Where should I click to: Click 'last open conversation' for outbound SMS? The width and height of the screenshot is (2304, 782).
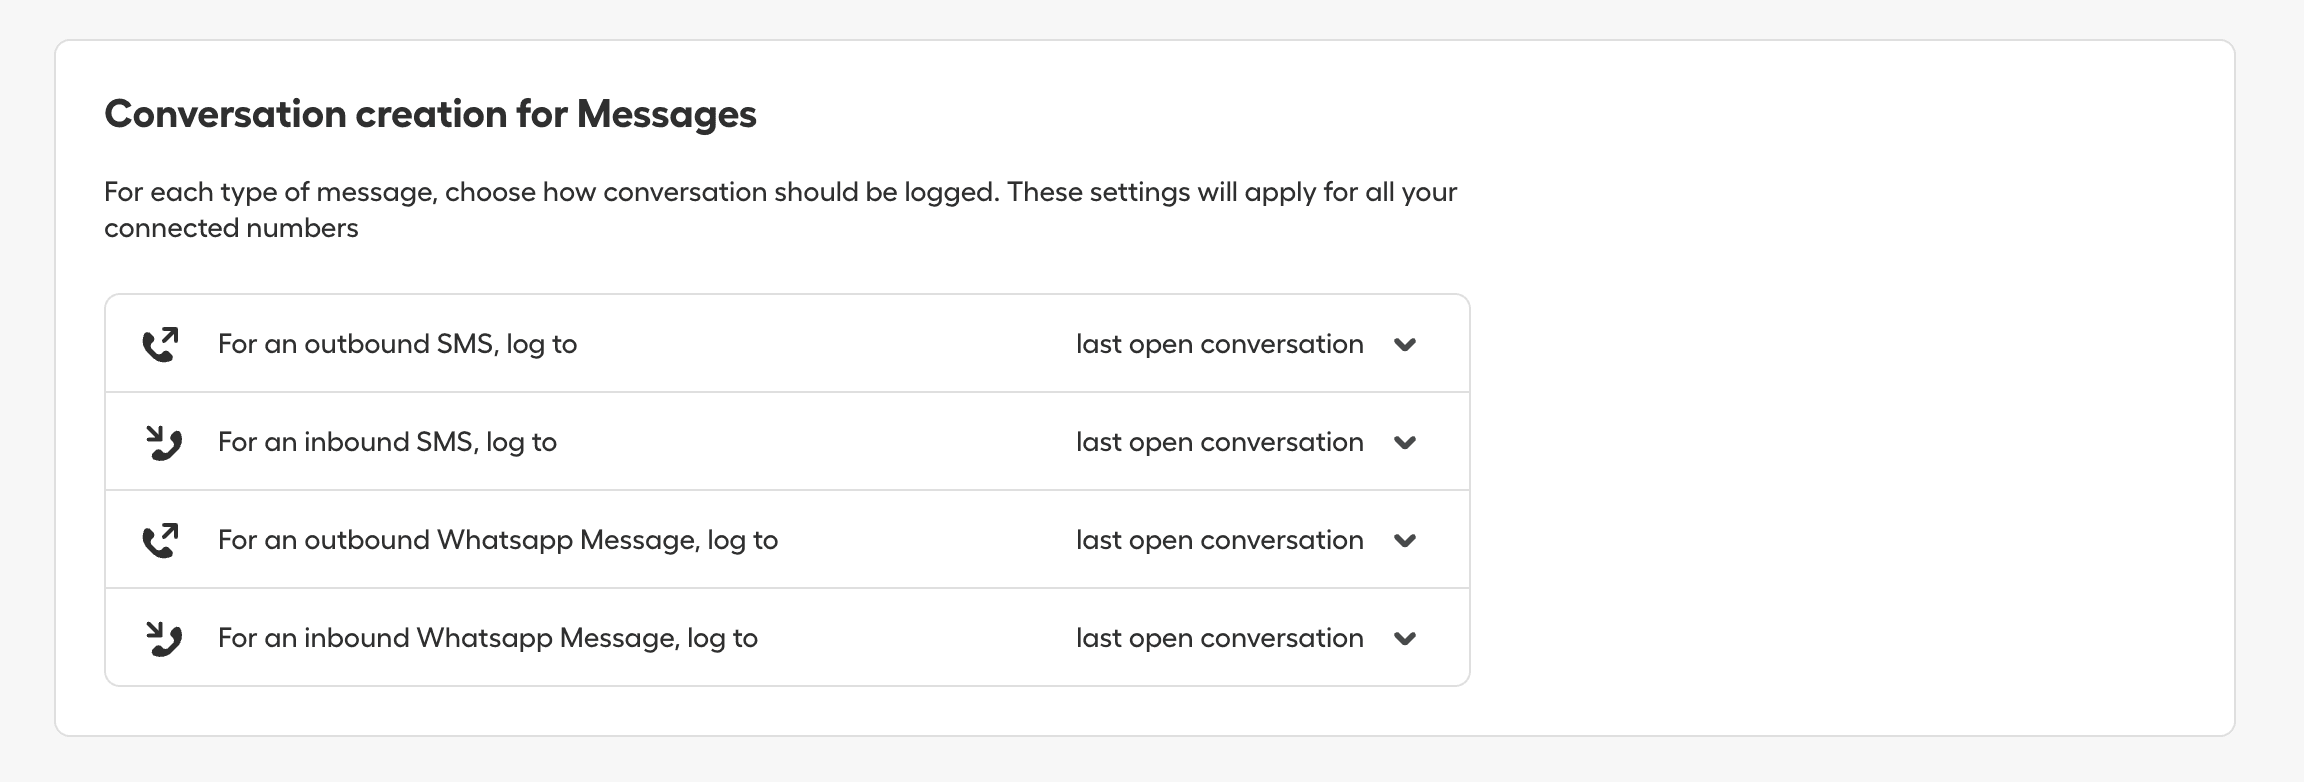(x=1218, y=343)
